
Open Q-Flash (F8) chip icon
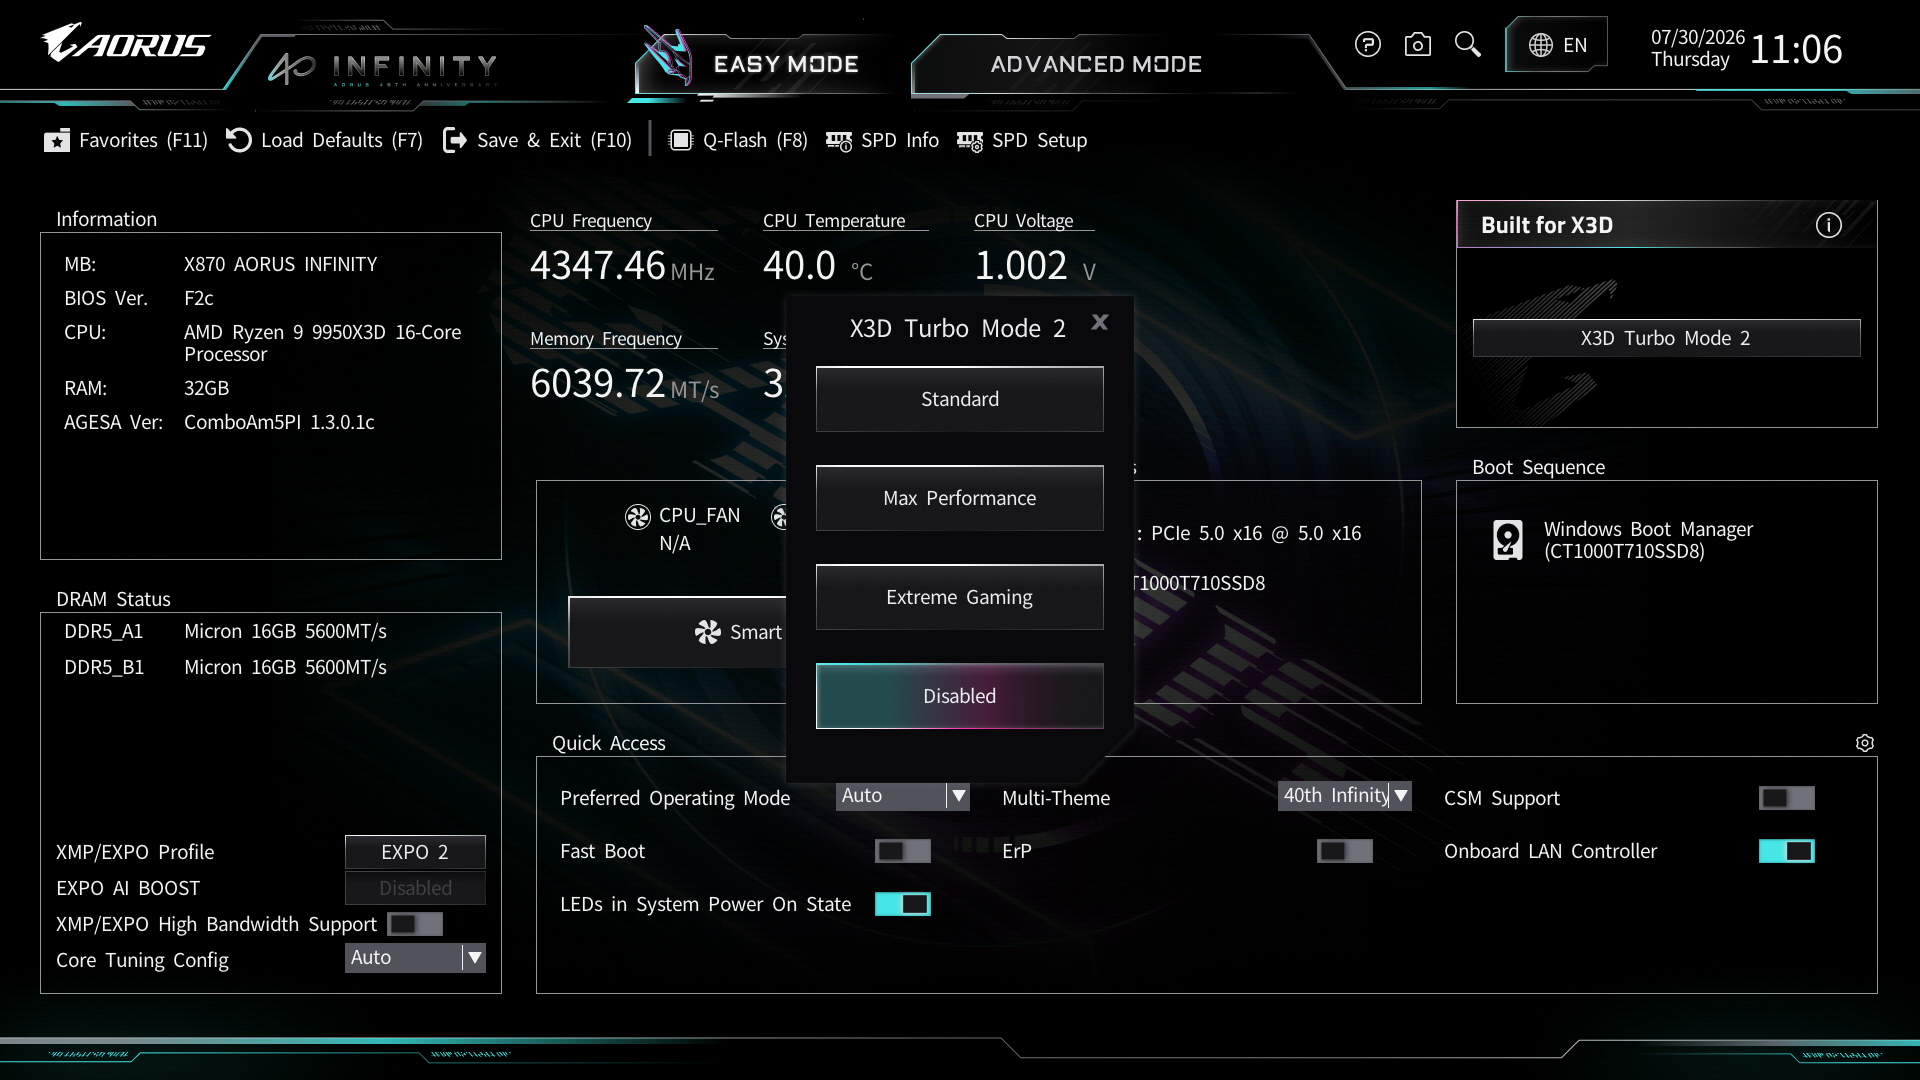[x=681, y=140]
